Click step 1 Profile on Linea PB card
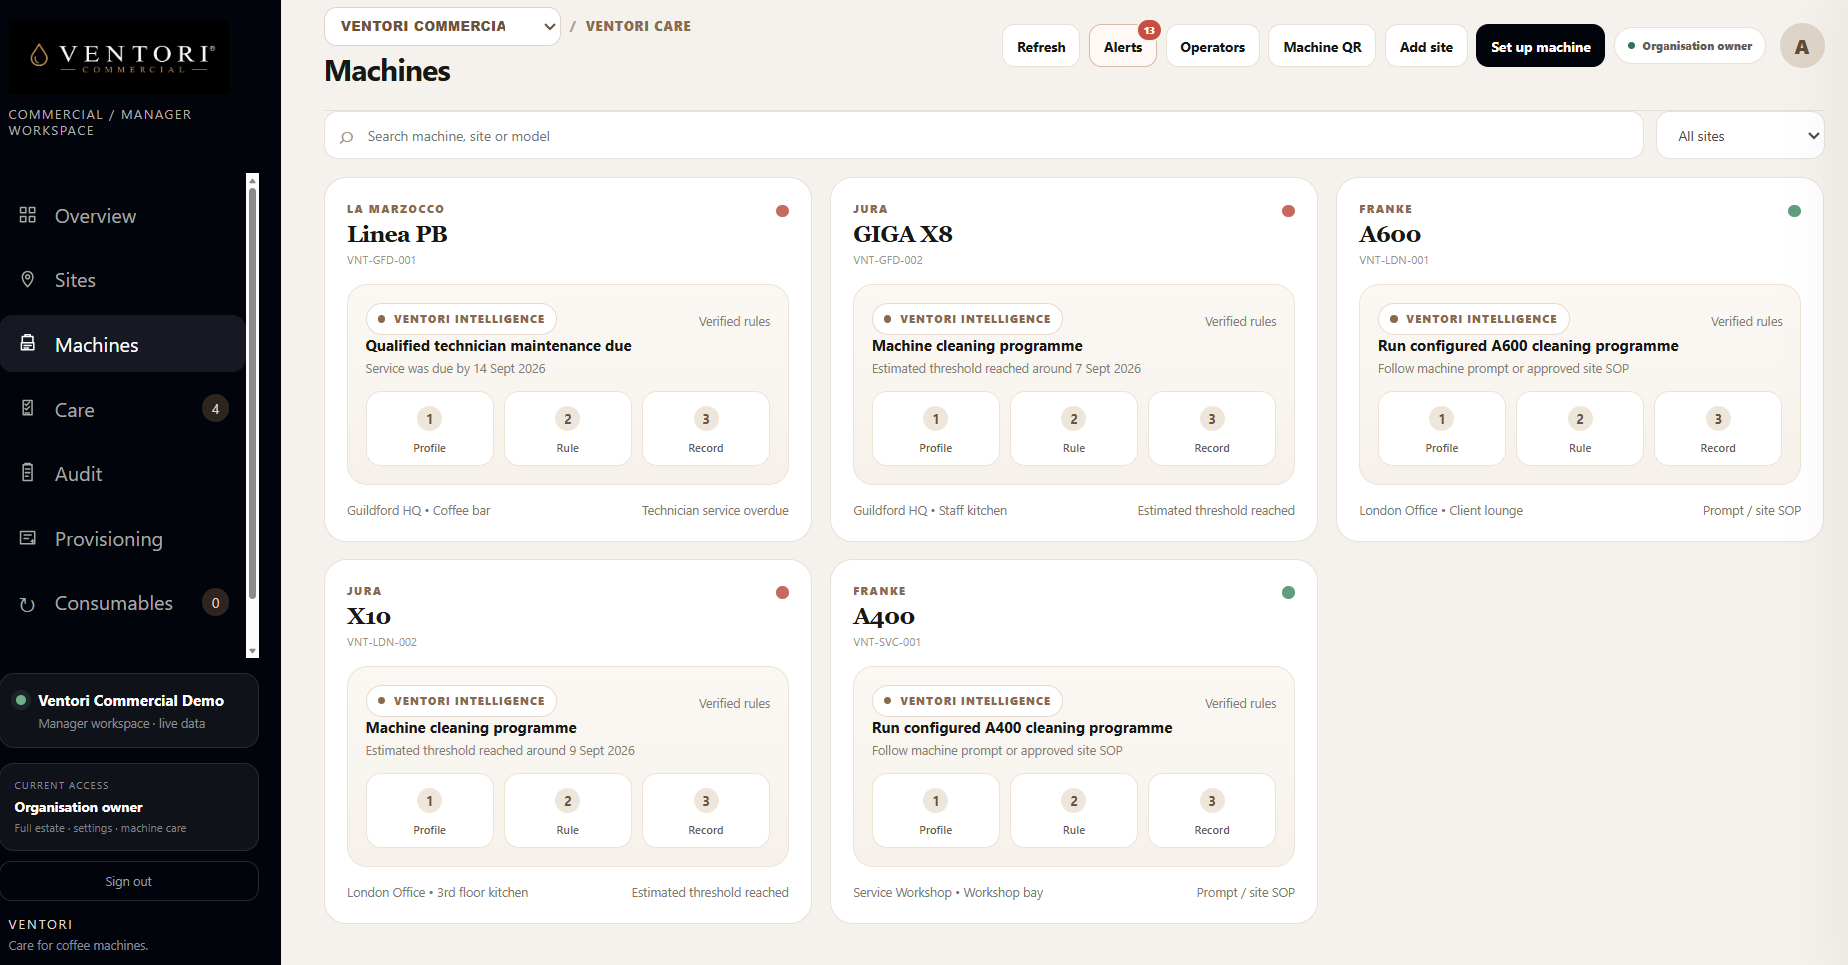Screen dimensions: 1848x965 point(430,429)
